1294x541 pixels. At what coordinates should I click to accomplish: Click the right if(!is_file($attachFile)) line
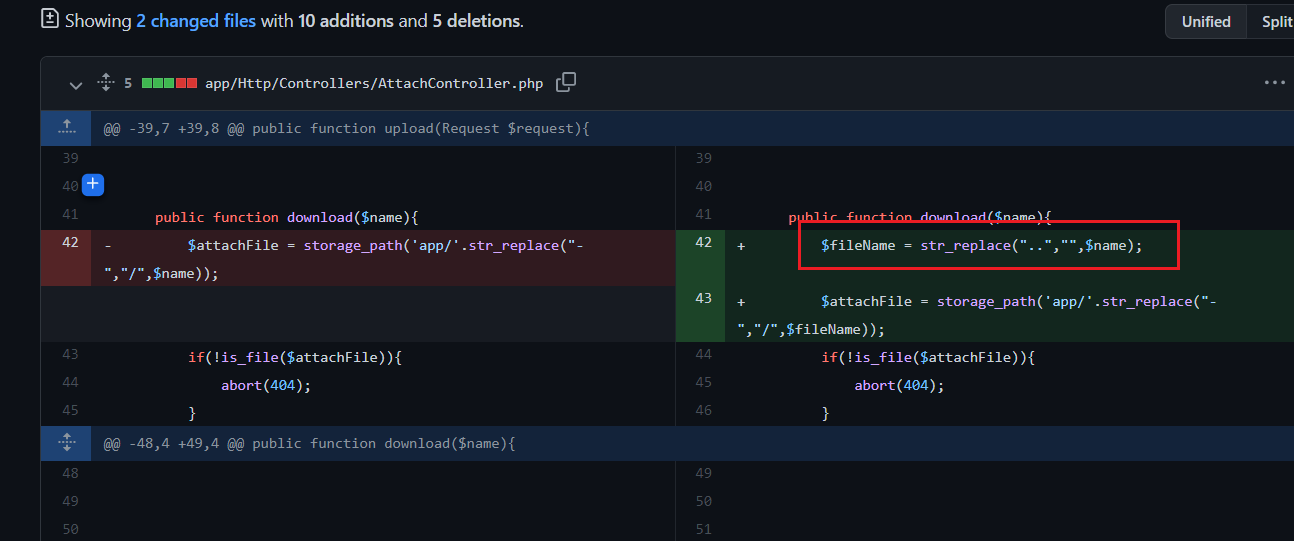[928, 357]
